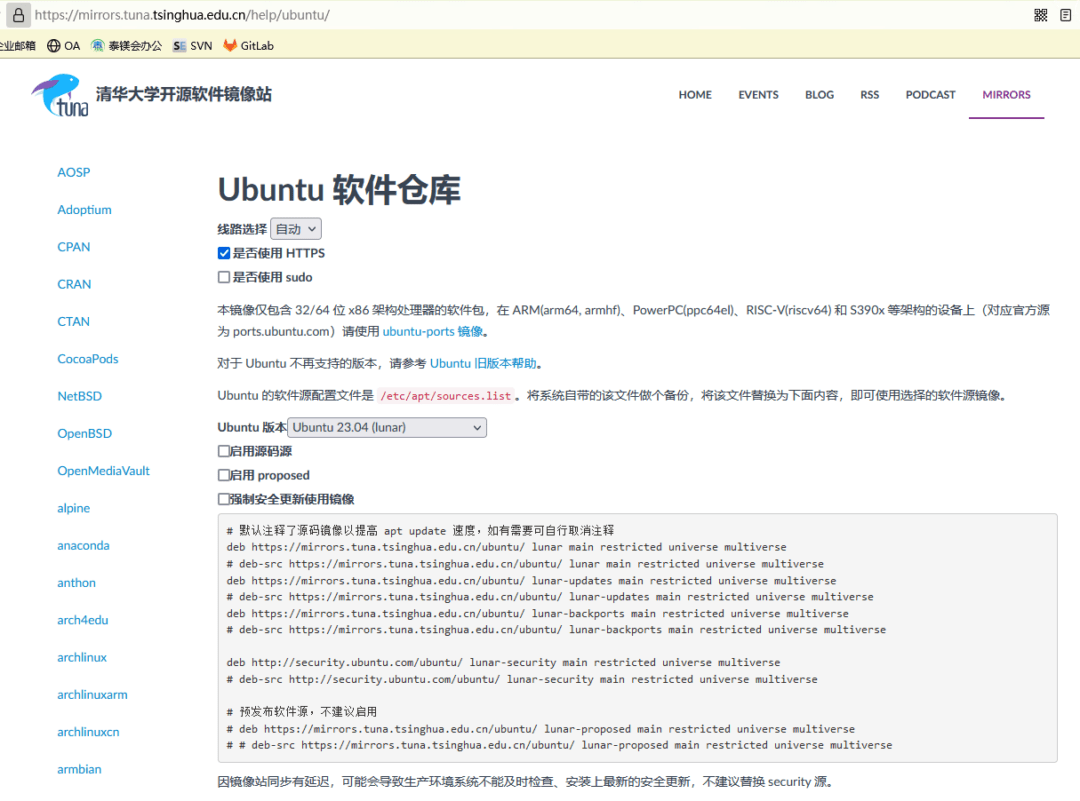Open the EVENTS navigation item
The image size is (1080, 801).
tap(758, 94)
